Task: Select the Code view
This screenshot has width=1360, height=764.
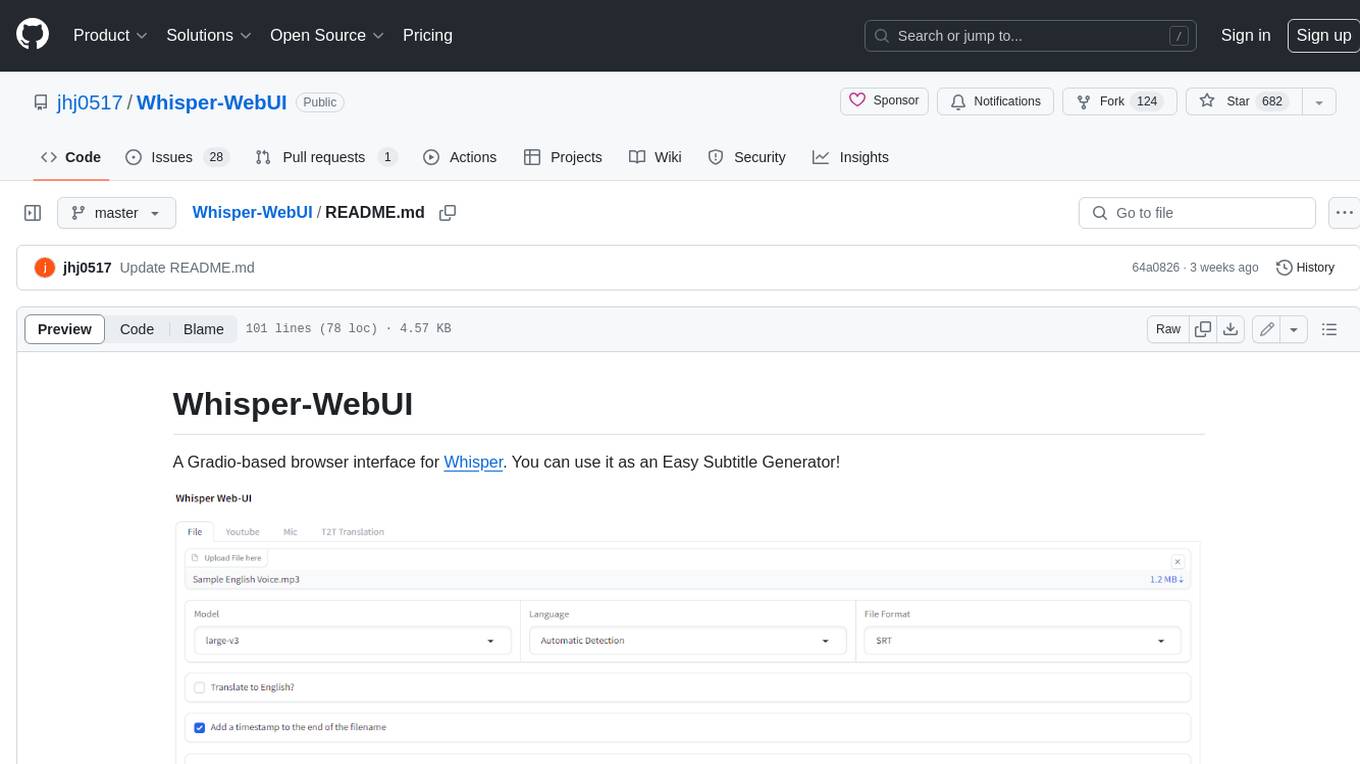Action: coord(137,329)
